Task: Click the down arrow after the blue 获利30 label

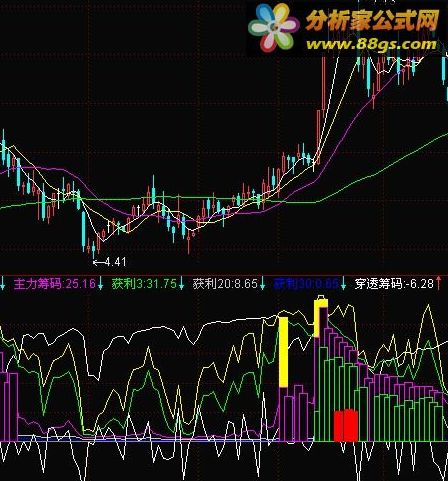Action: click(x=343, y=284)
